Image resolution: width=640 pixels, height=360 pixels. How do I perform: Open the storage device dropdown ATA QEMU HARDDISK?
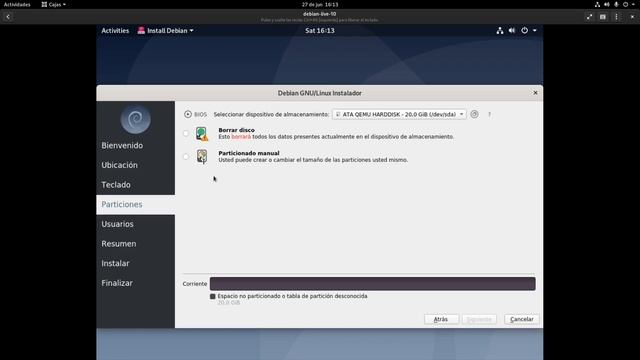pyautogui.click(x=399, y=114)
